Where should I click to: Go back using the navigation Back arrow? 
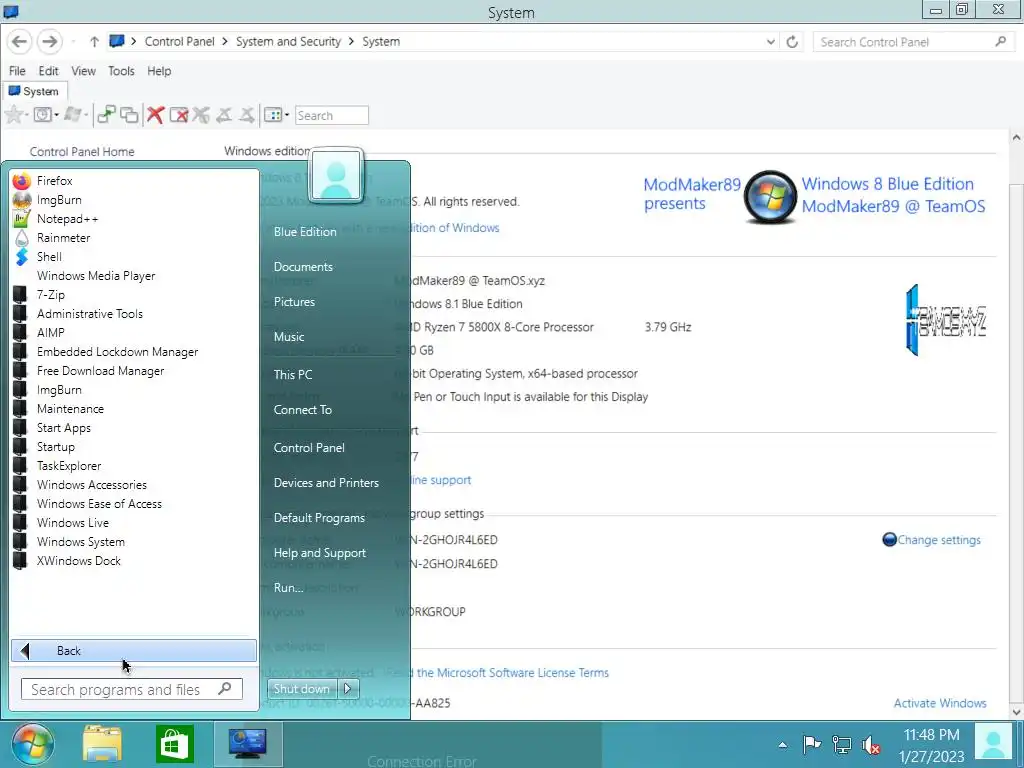click(20, 42)
